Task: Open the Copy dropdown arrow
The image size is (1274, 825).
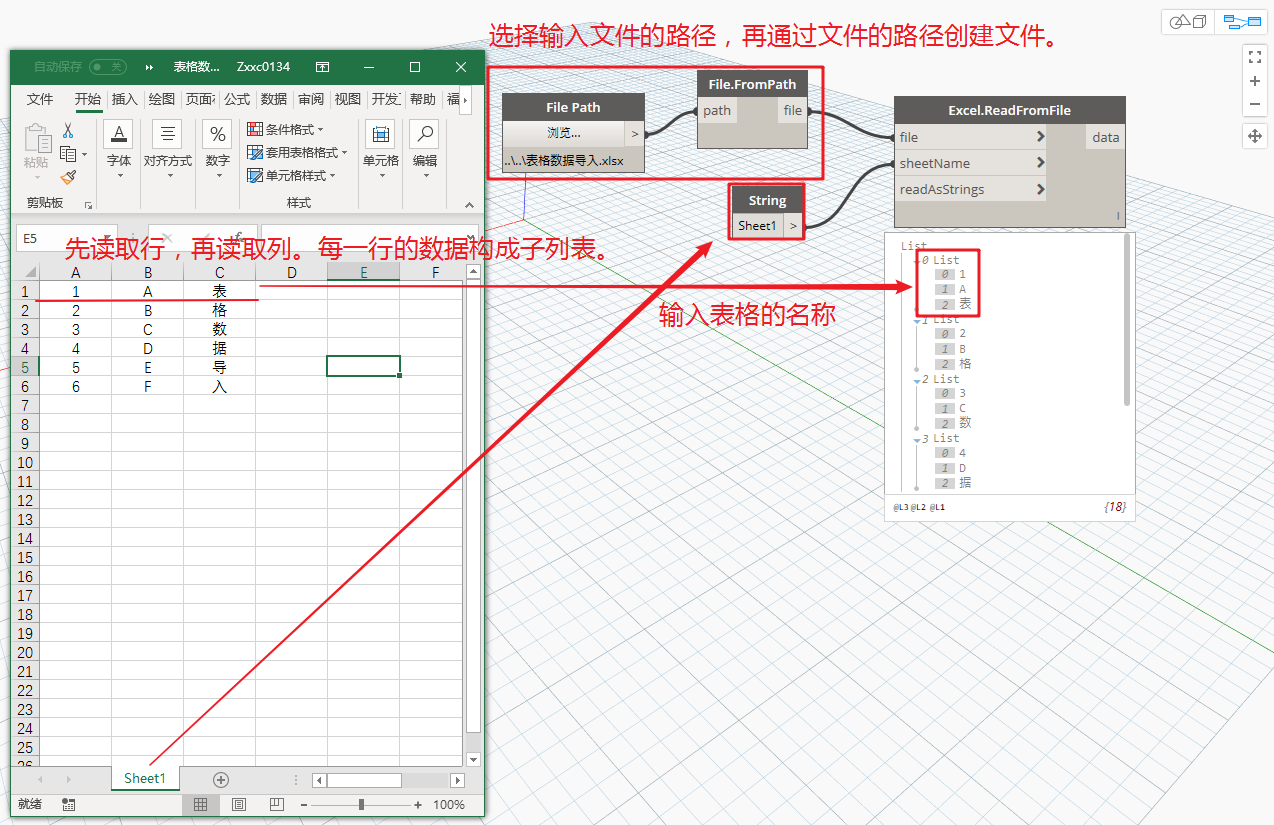Action: [x=85, y=155]
